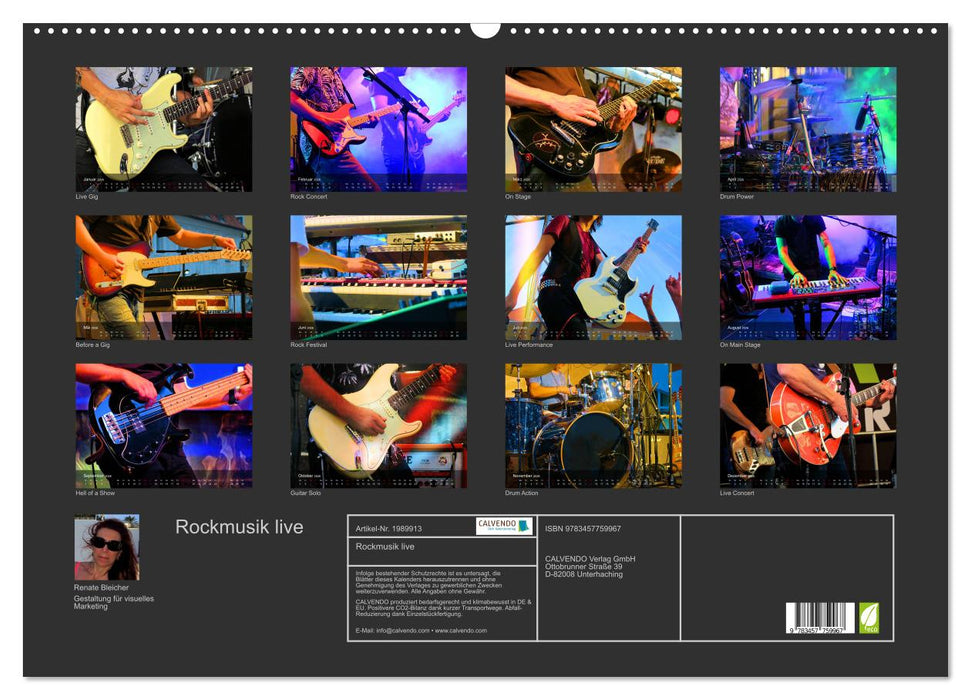This screenshot has width=971, height=700.
Task: Click the barcode at bottom right
Action: (820, 618)
